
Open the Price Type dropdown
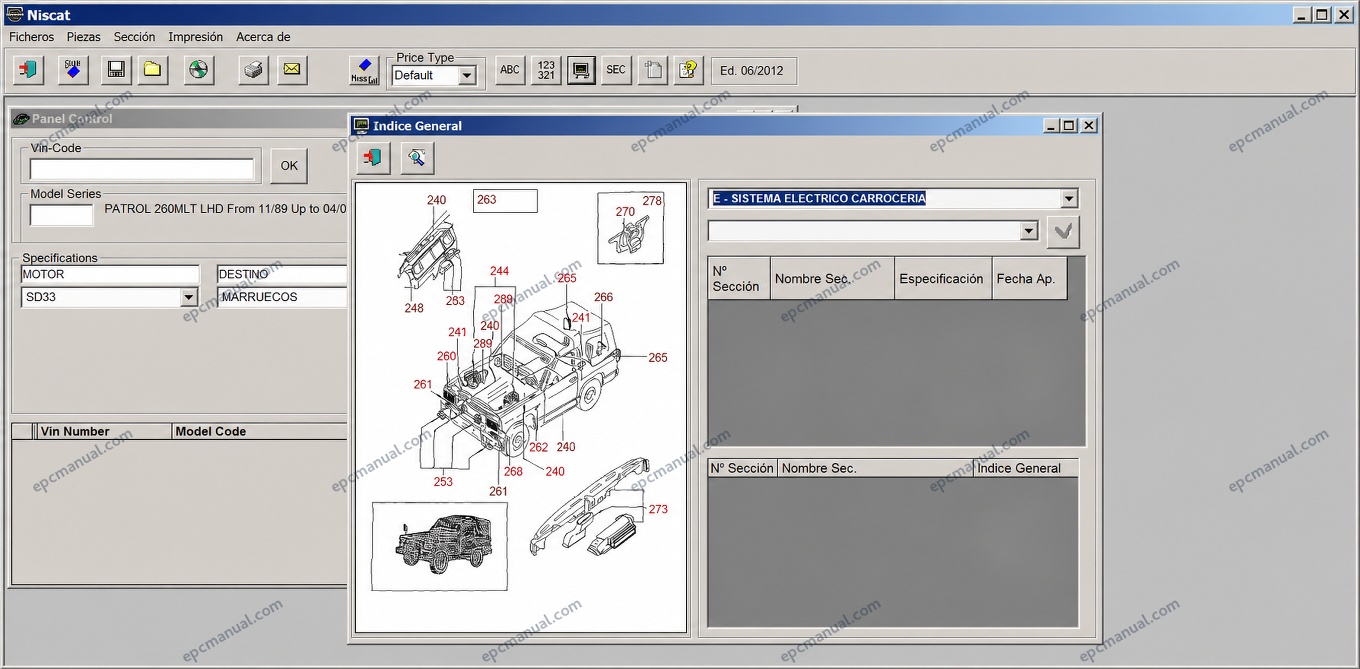tap(467, 75)
